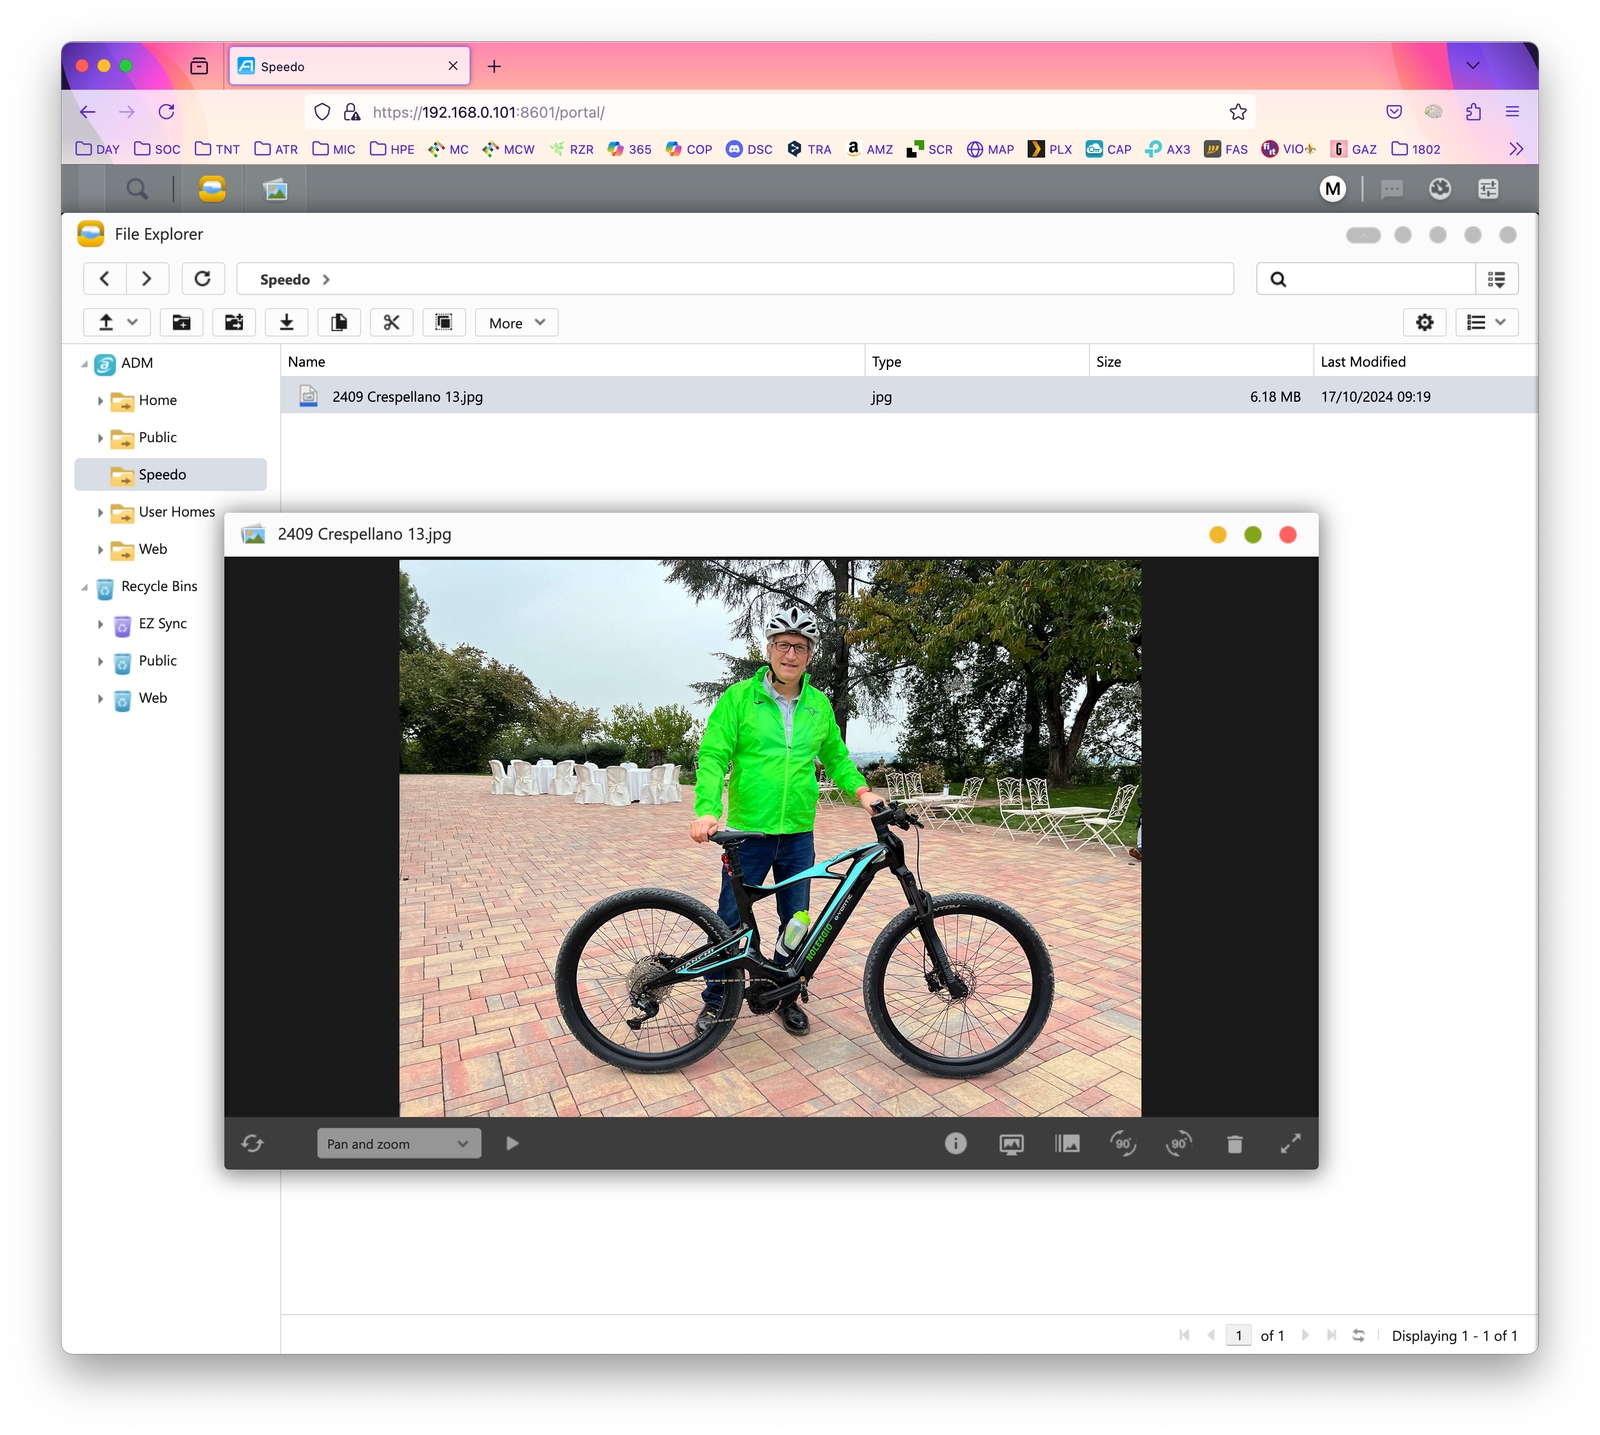Click the slideshow screen icon in viewer
The height and width of the screenshot is (1435, 1600).
click(1012, 1143)
